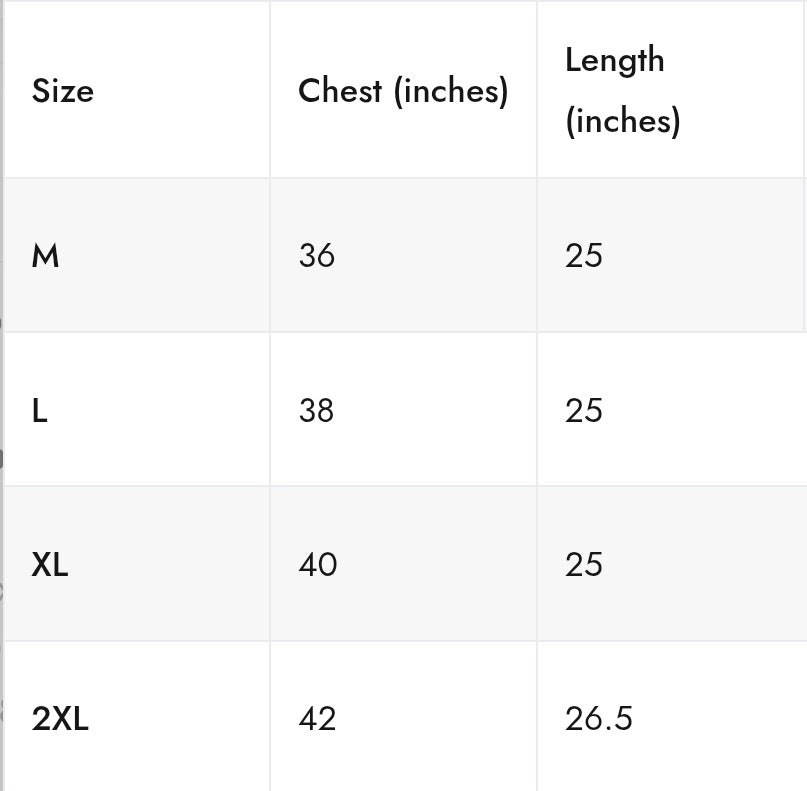Click the chest value 38
Image resolution: width=807 pixels, height=791 pixels.
click(x=316, y=410)
